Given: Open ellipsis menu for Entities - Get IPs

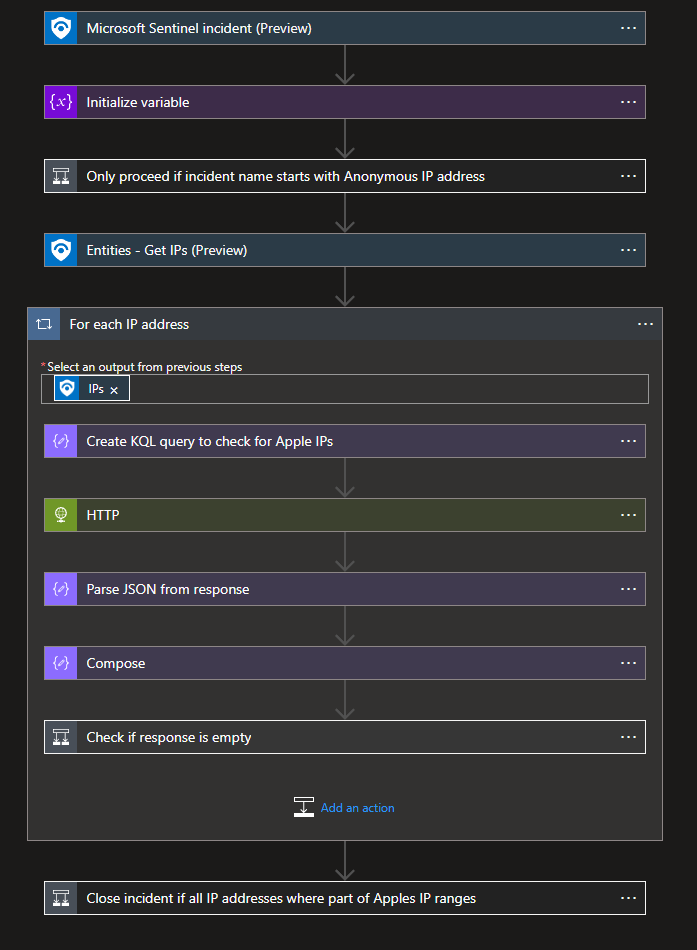Looking at the screenshot, I should click(629, 250).
